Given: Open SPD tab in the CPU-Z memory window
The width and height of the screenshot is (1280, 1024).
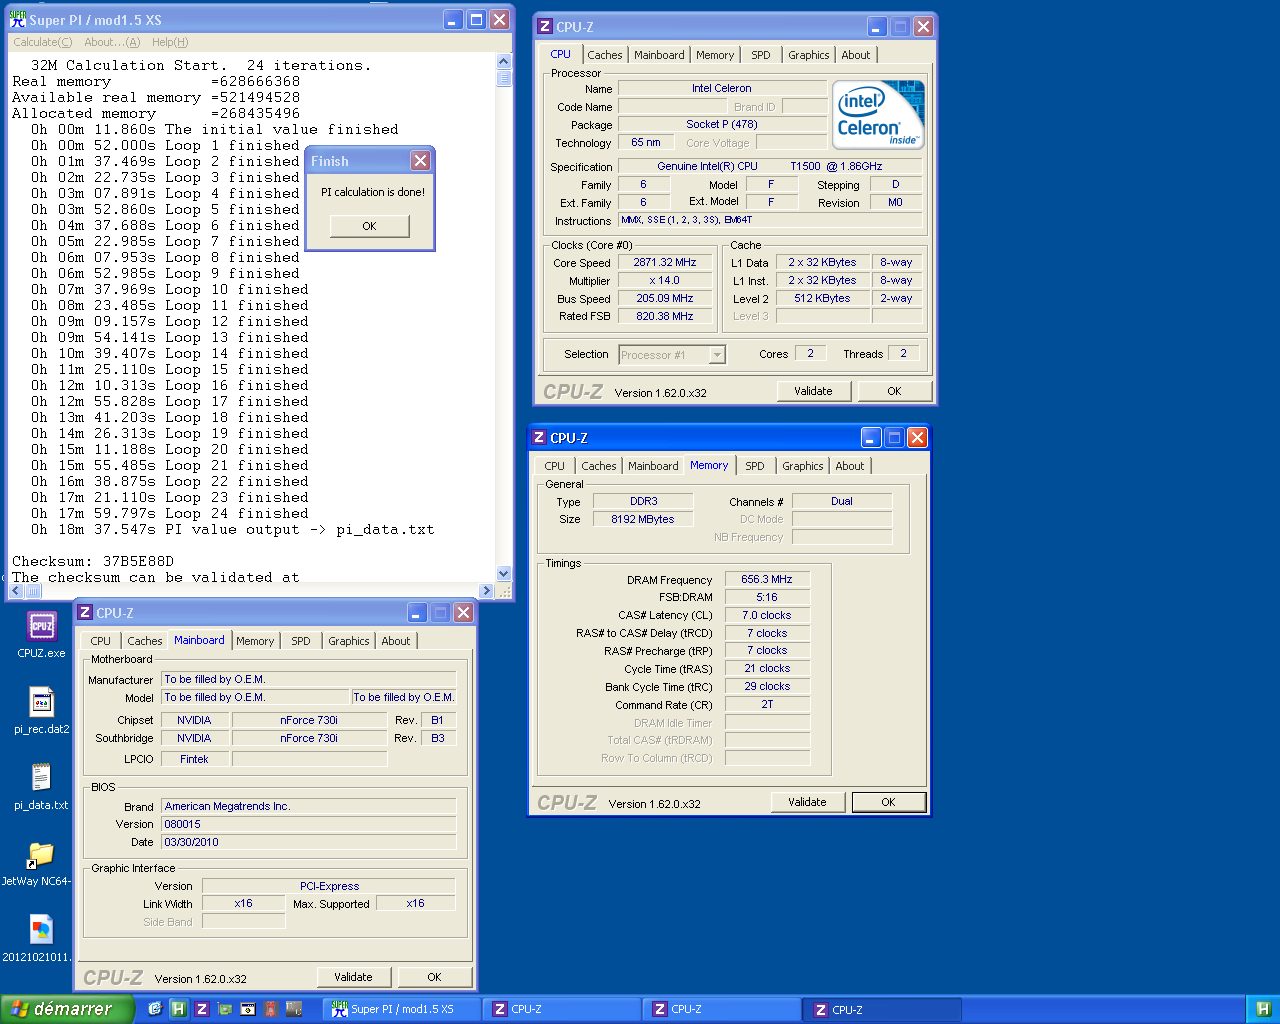Looking at the screenshot, I should point(755,466).
